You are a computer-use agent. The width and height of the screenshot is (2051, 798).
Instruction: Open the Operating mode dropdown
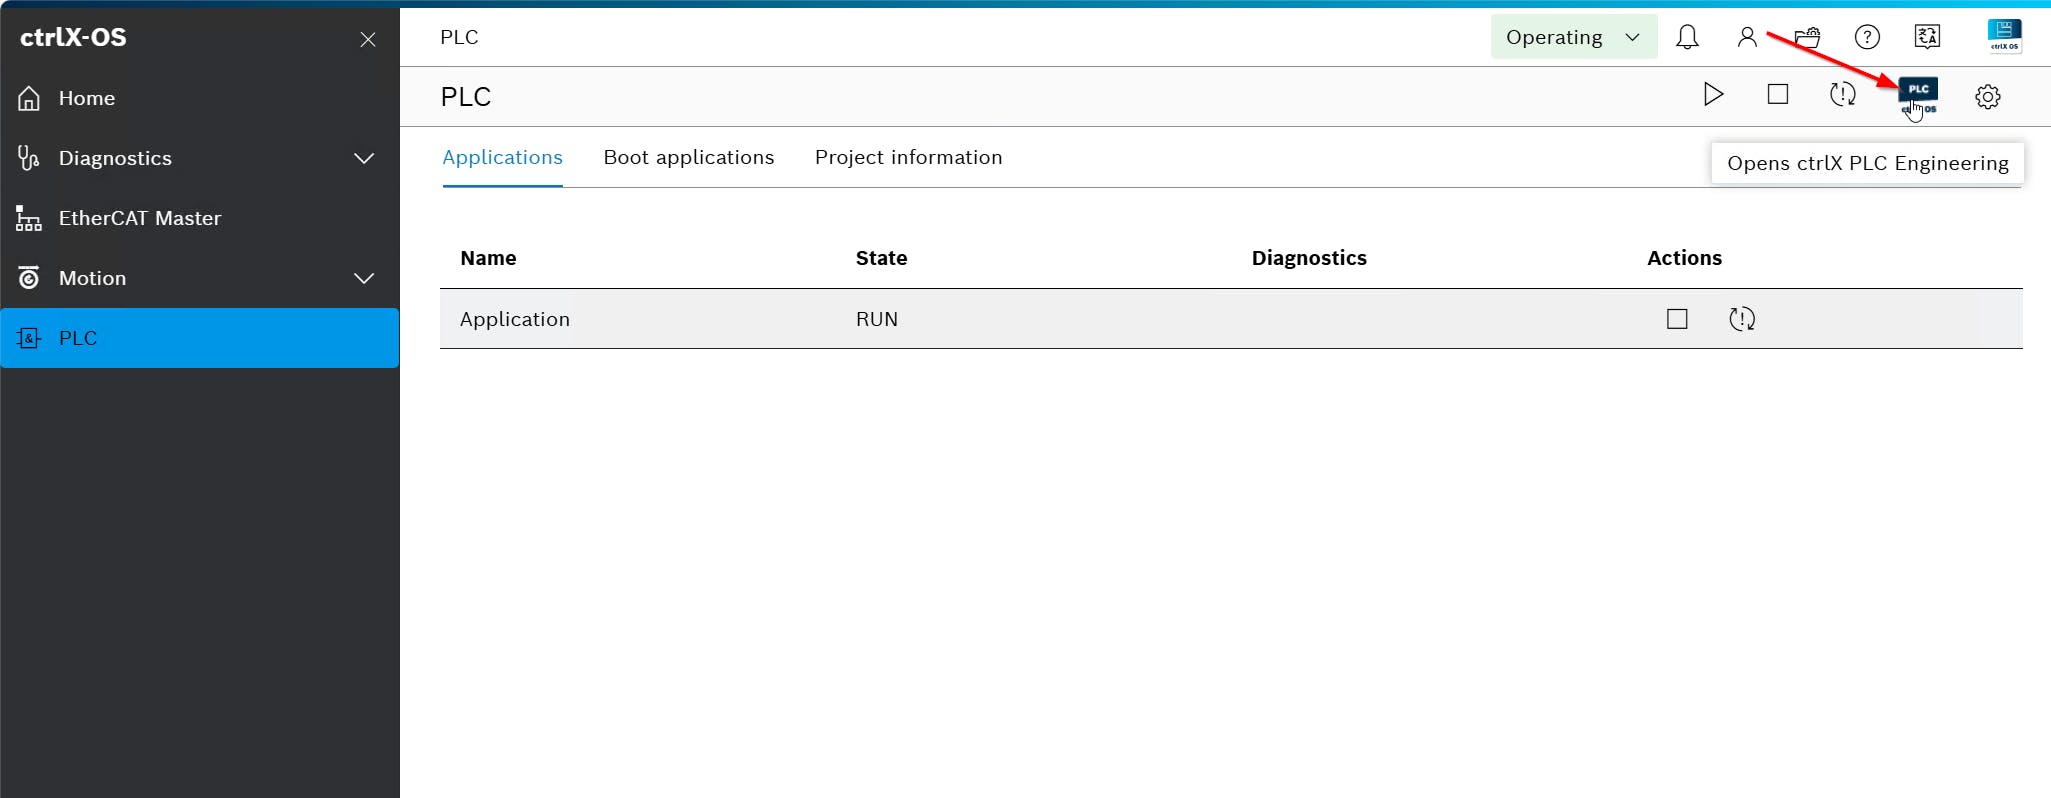click(1573, 38)
